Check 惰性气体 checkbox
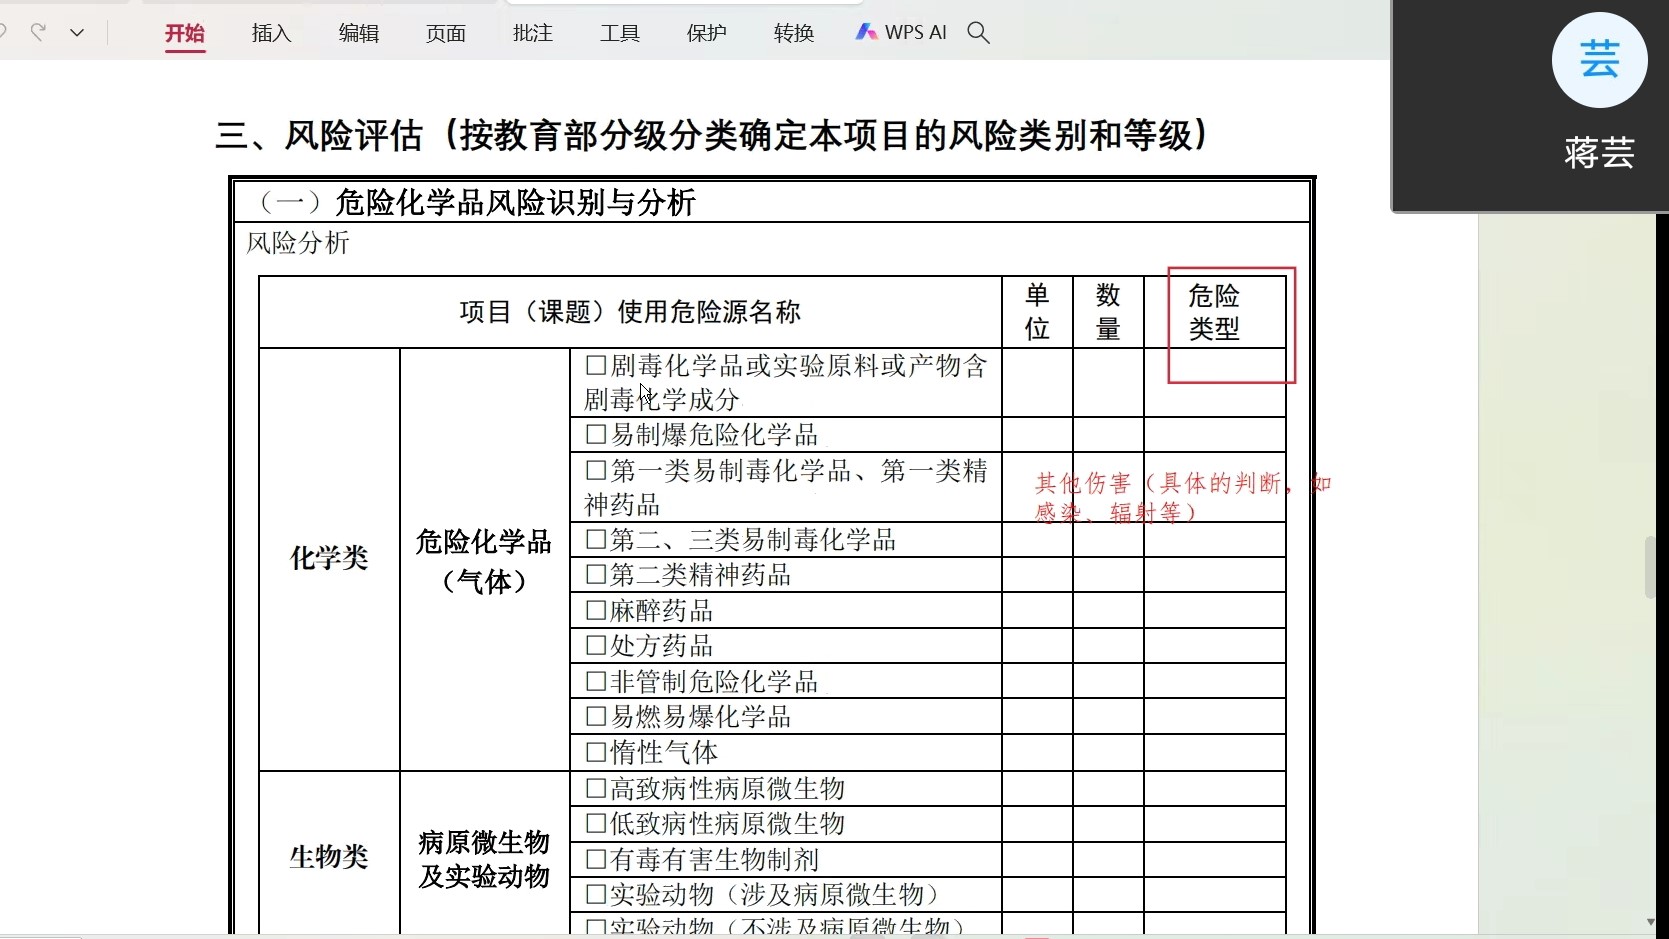Screen dimensions: 1669x939 click(x=596, y=752)
